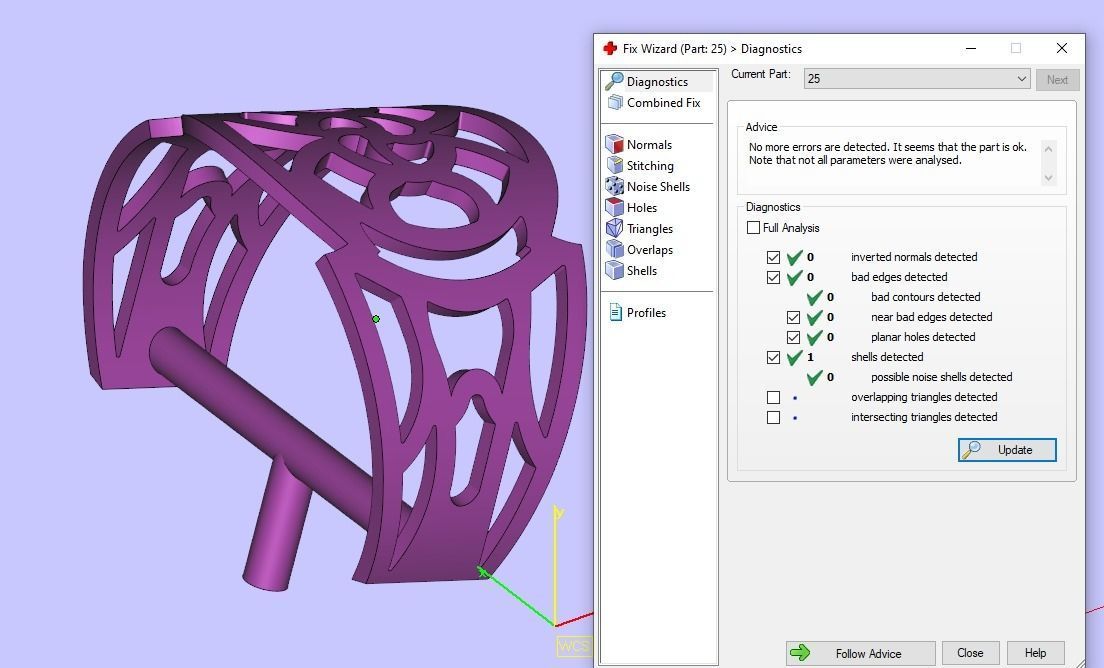Click 'possible noise shells detected' label
Viewport: 1104px width, 668px height.
pos(941,377)
